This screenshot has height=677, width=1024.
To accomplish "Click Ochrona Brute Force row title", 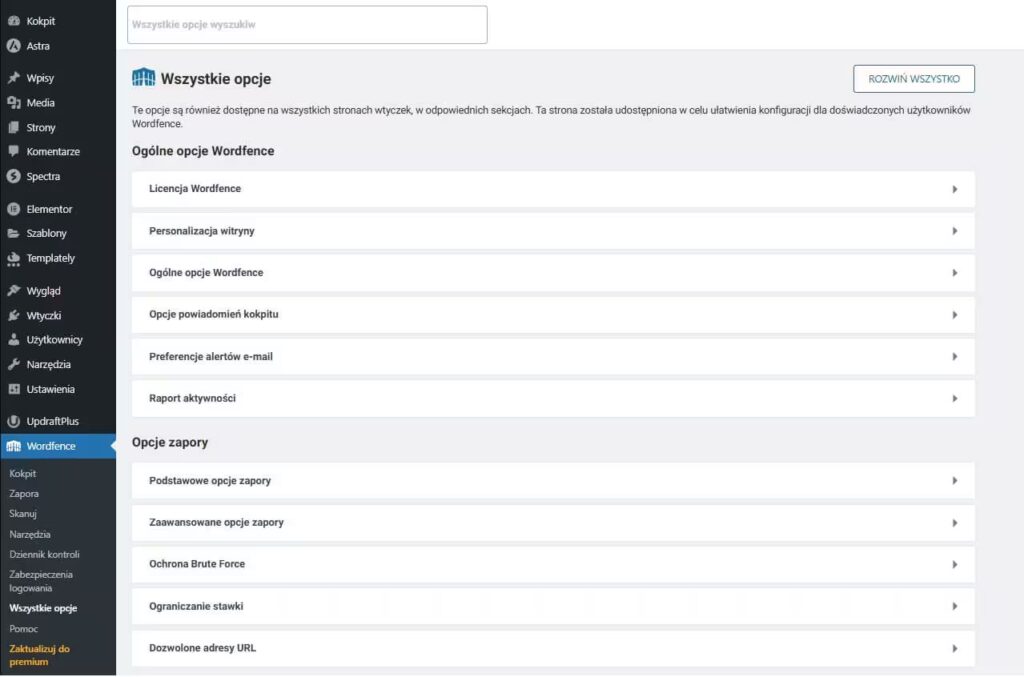I will (x=197, y=563).
